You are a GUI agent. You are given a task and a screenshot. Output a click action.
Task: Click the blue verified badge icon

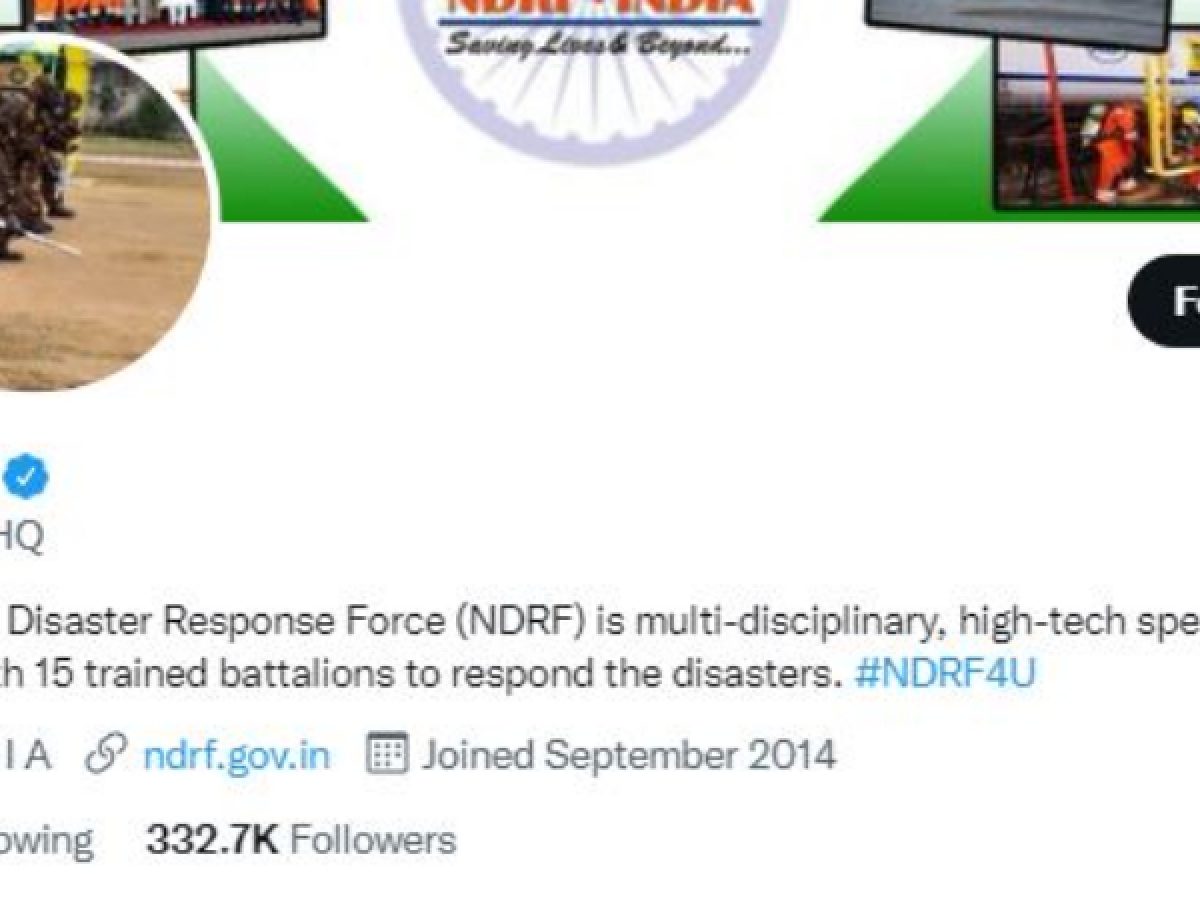24,478
